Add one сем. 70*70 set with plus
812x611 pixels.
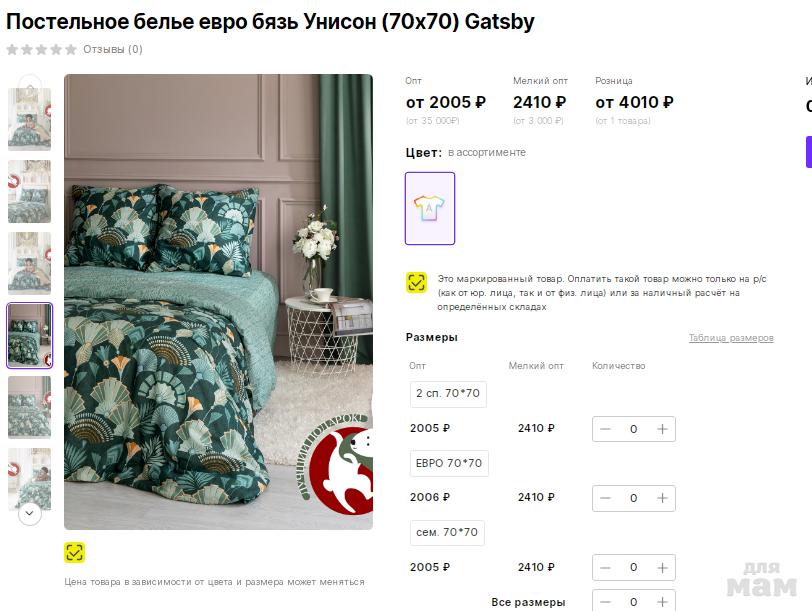pos(662,568)
